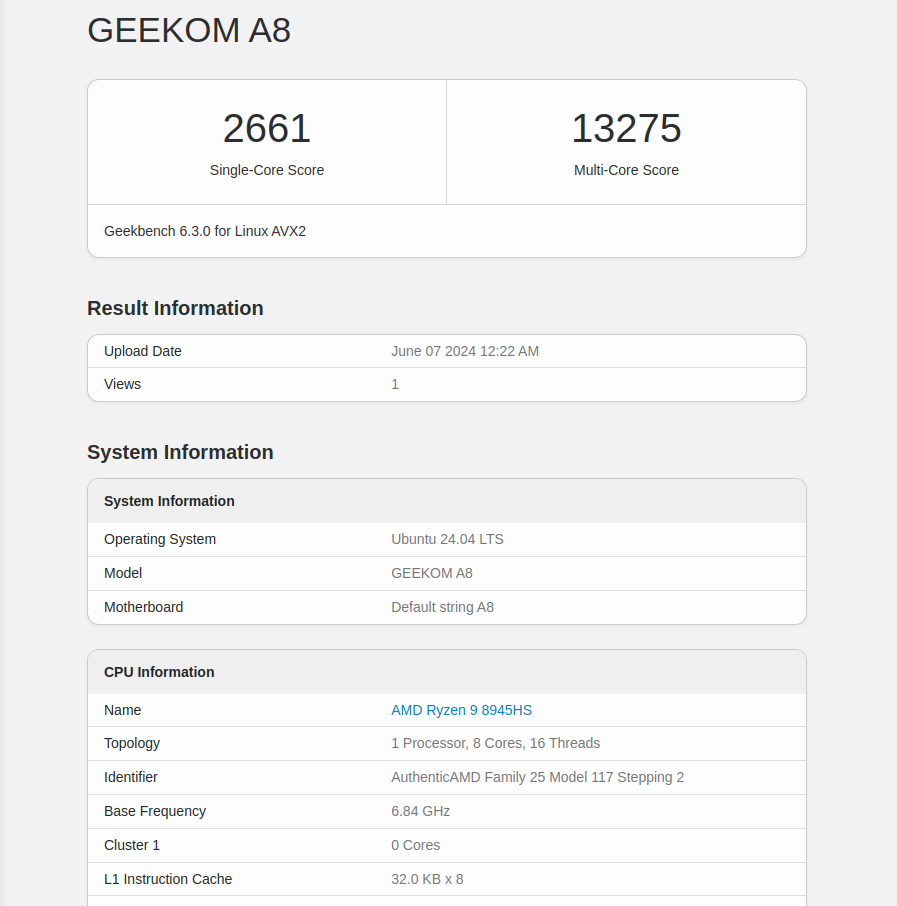Click the GEEKOM A8 page heading
The height and width of the screenshot is (906, 897).
[x=189, y=30]
